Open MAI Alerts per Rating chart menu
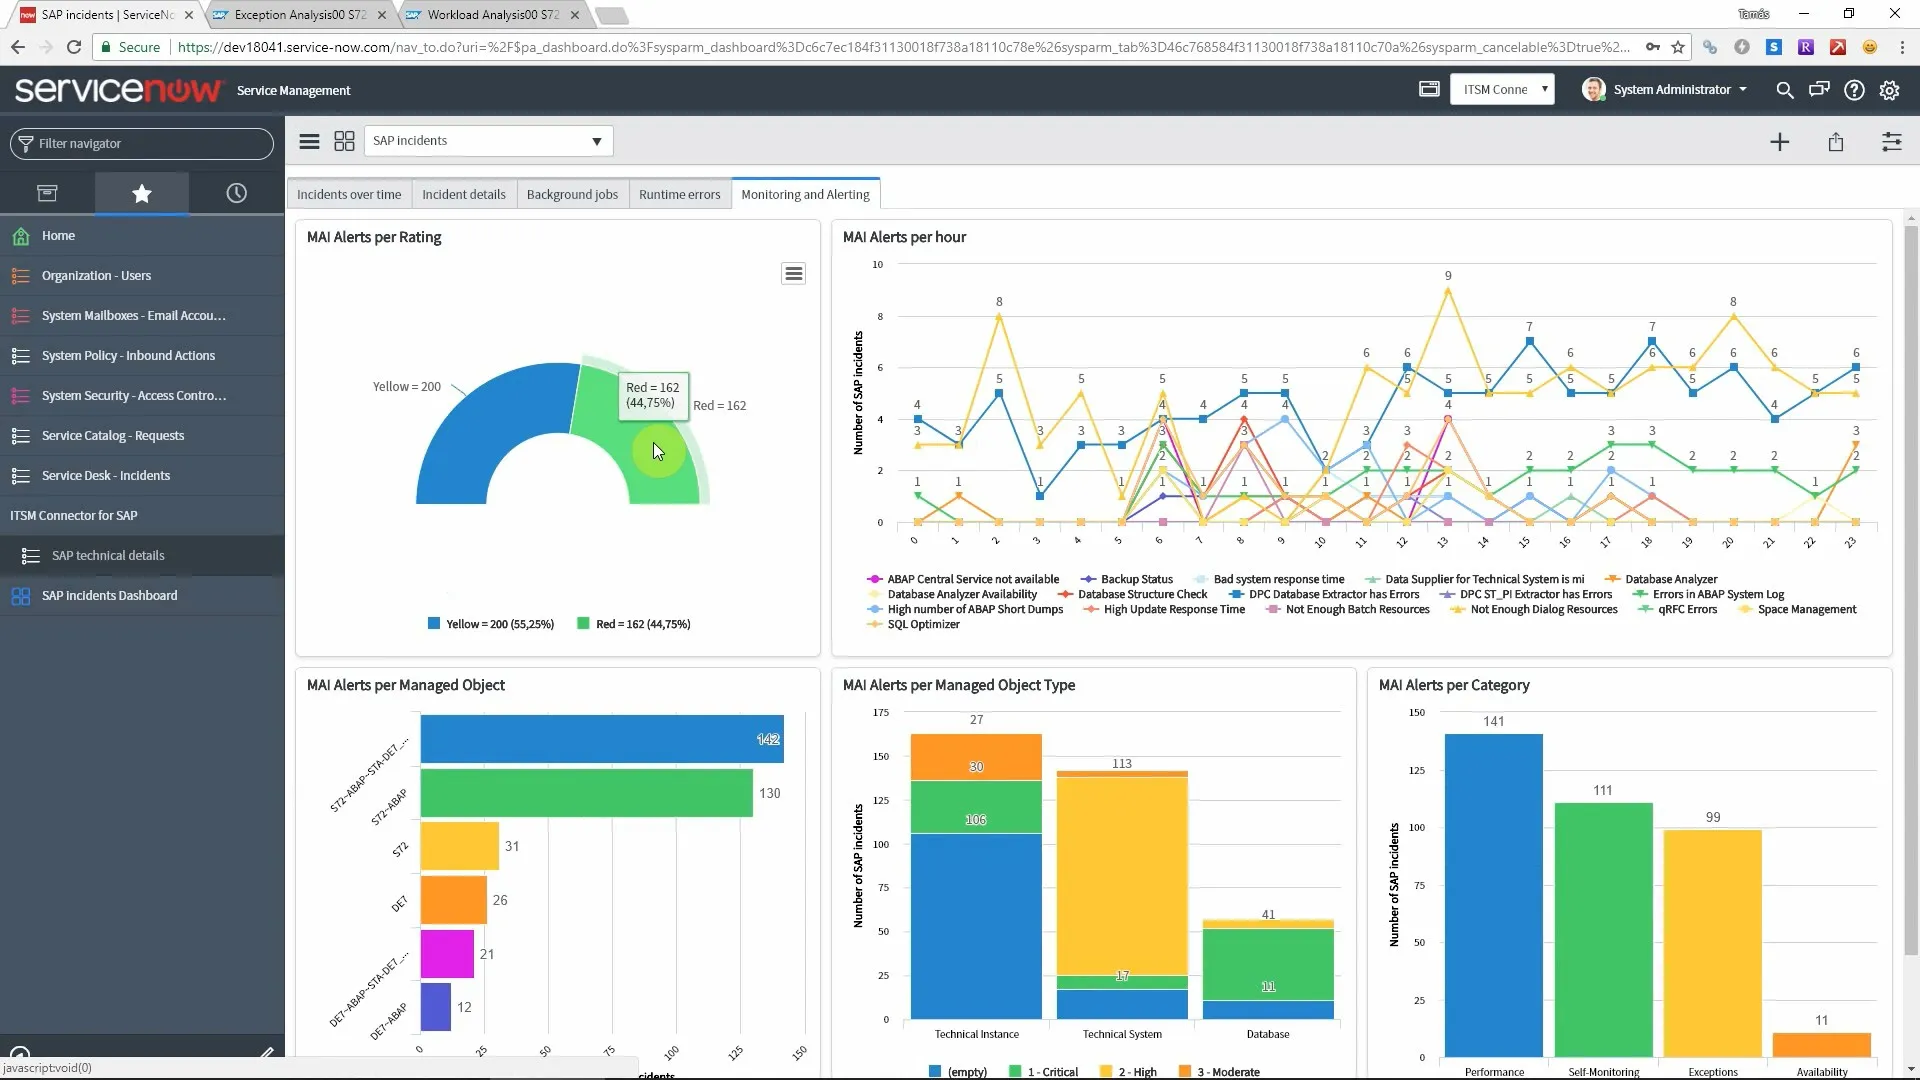The width and height of the screenshot is (1920, 1080). click(x=793, y=274)
